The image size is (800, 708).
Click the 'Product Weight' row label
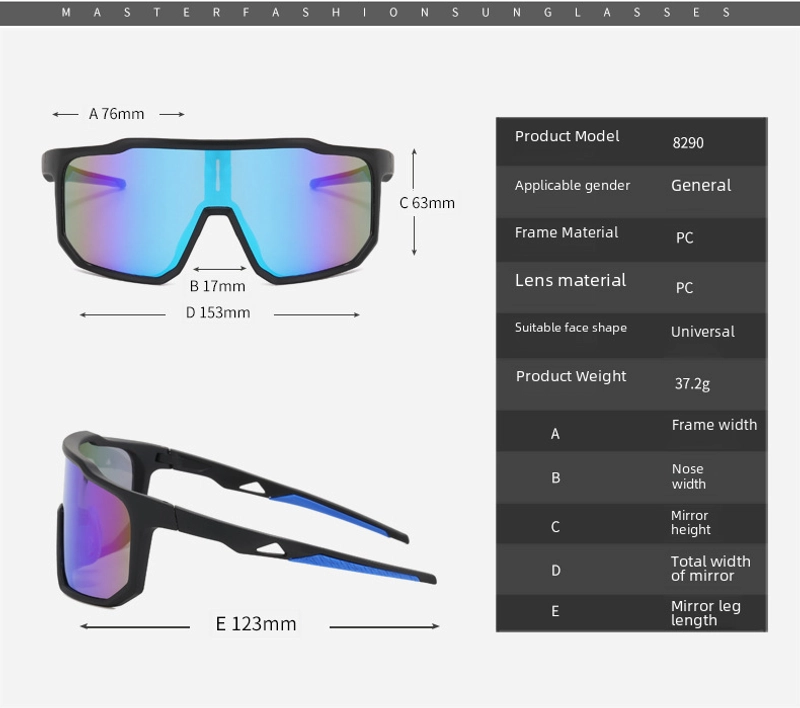click(571, 377)
